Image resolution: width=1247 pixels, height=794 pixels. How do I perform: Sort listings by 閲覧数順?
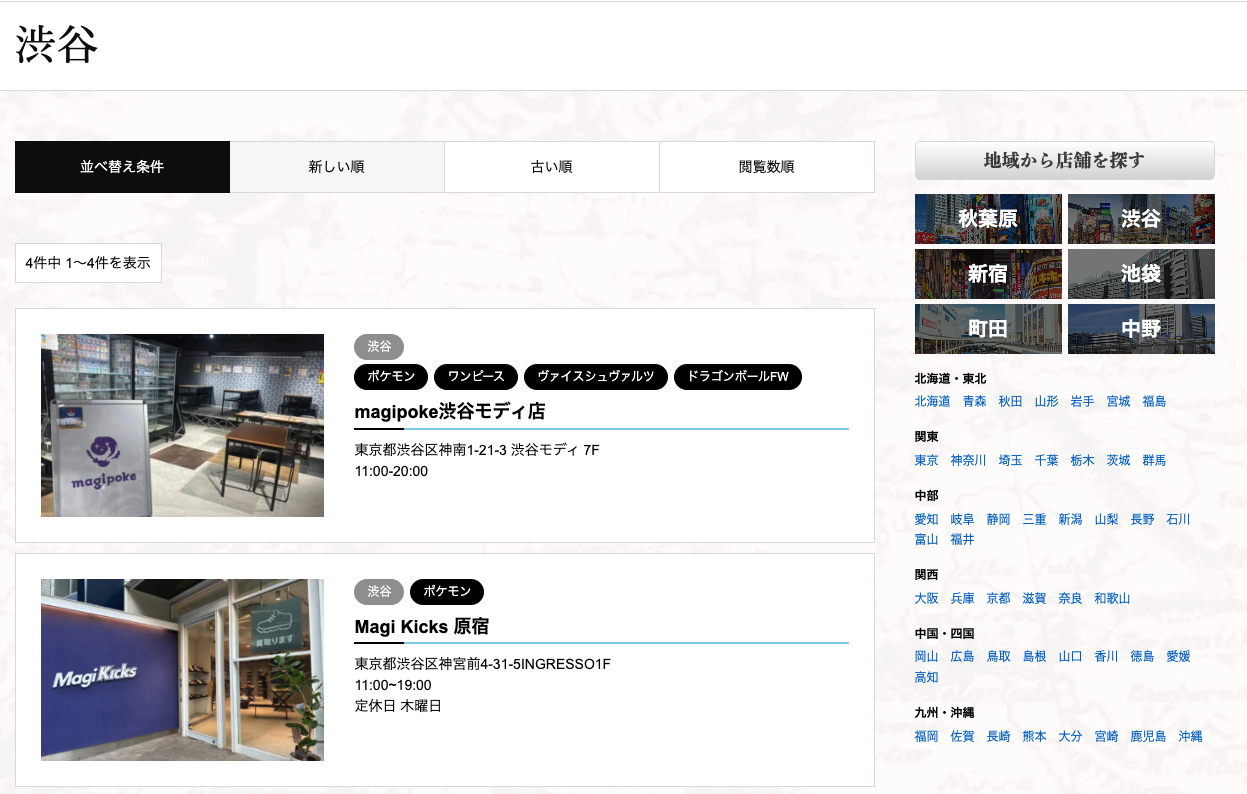[766, 167]
